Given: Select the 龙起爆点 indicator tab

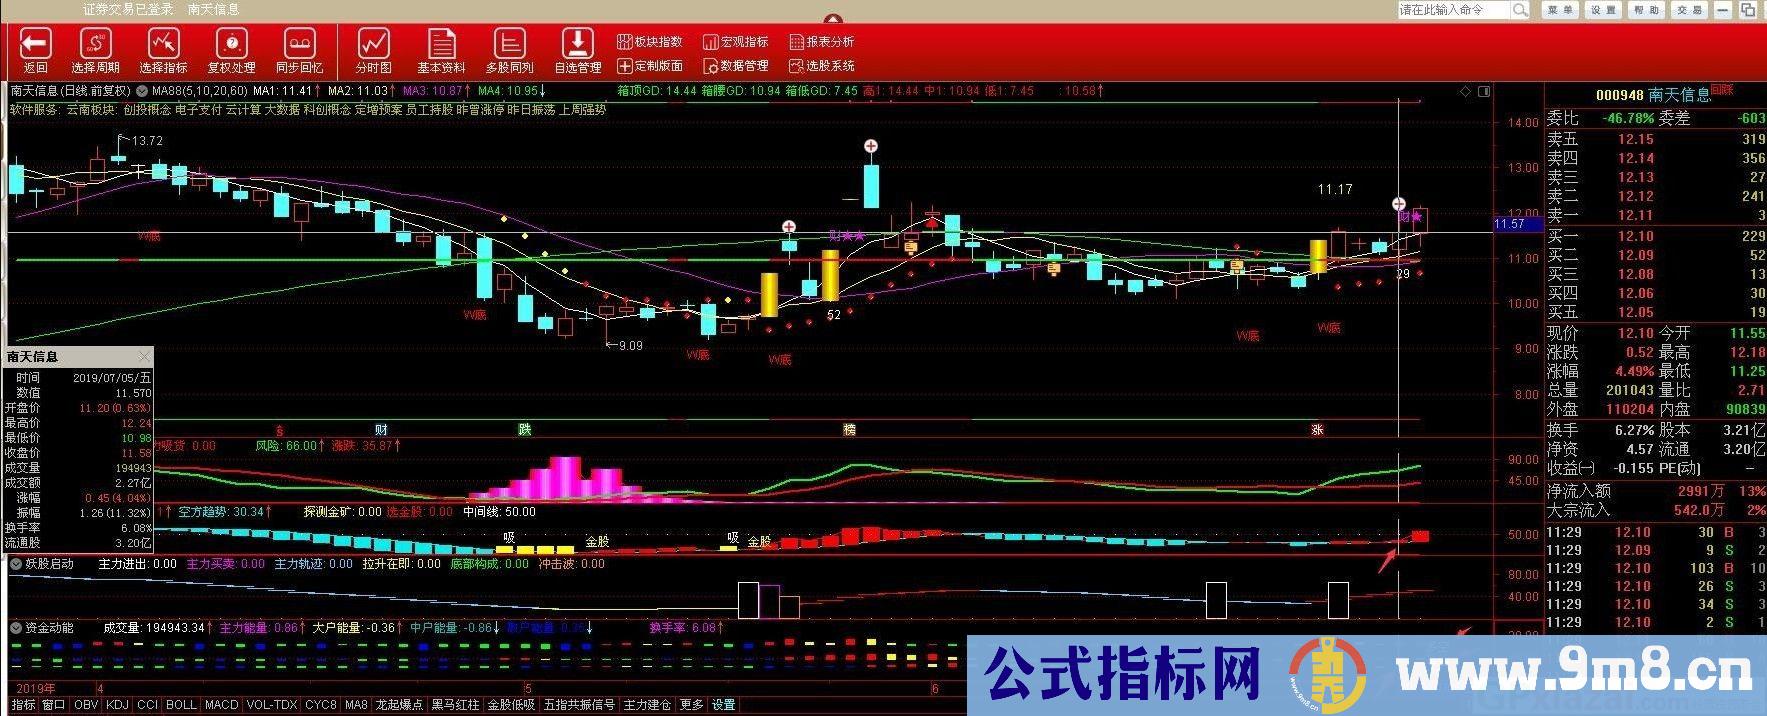Looking at the screenshot, I should [399, 705].
